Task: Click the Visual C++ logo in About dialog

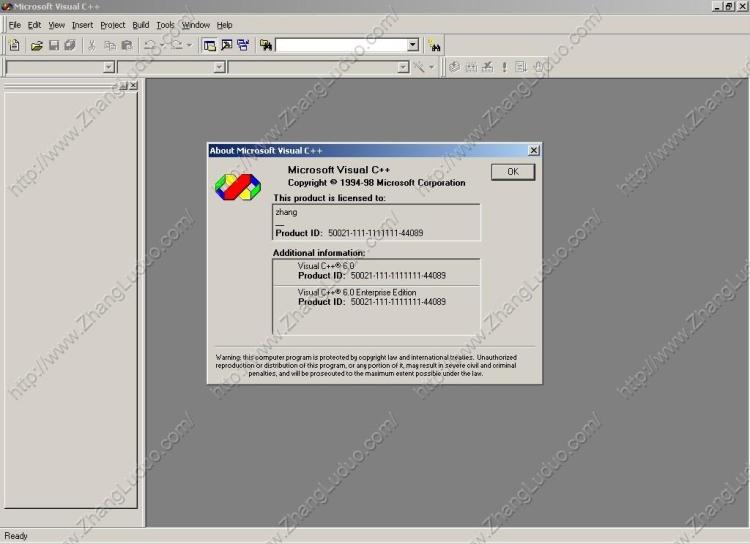Action: coord(238,187)
